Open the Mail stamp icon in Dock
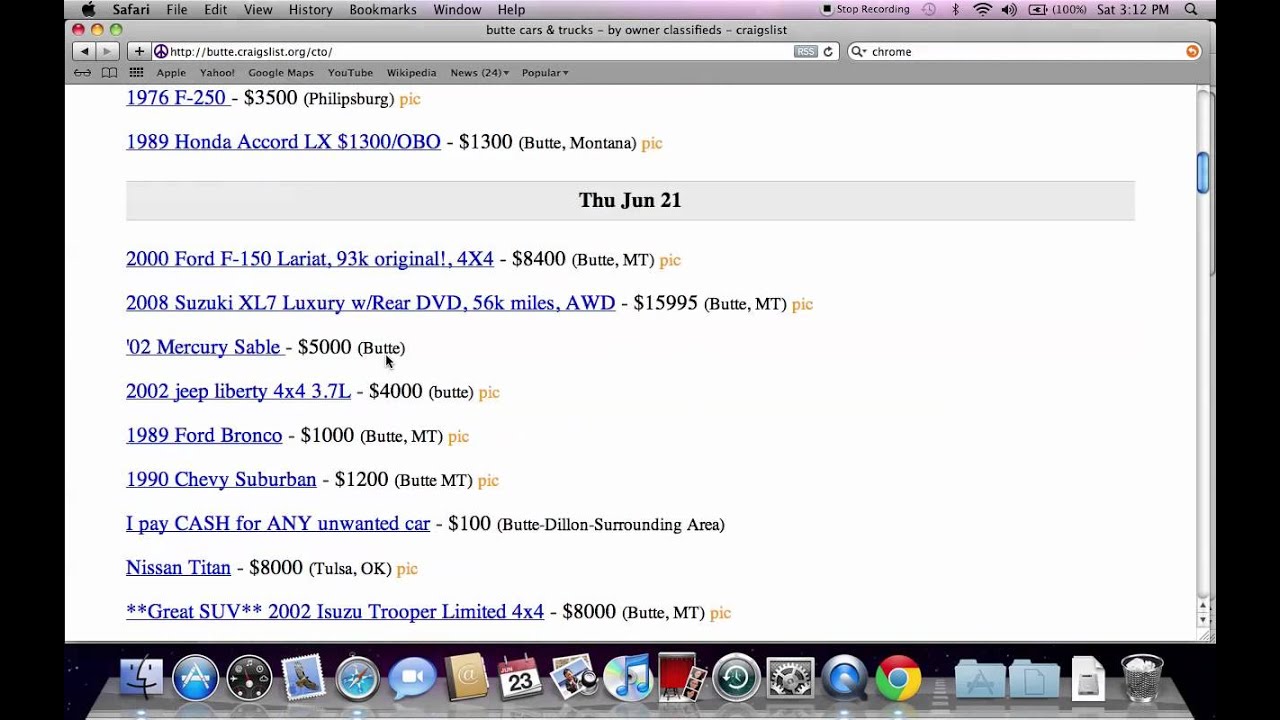The image size is (1280, 720). point(303,678)
